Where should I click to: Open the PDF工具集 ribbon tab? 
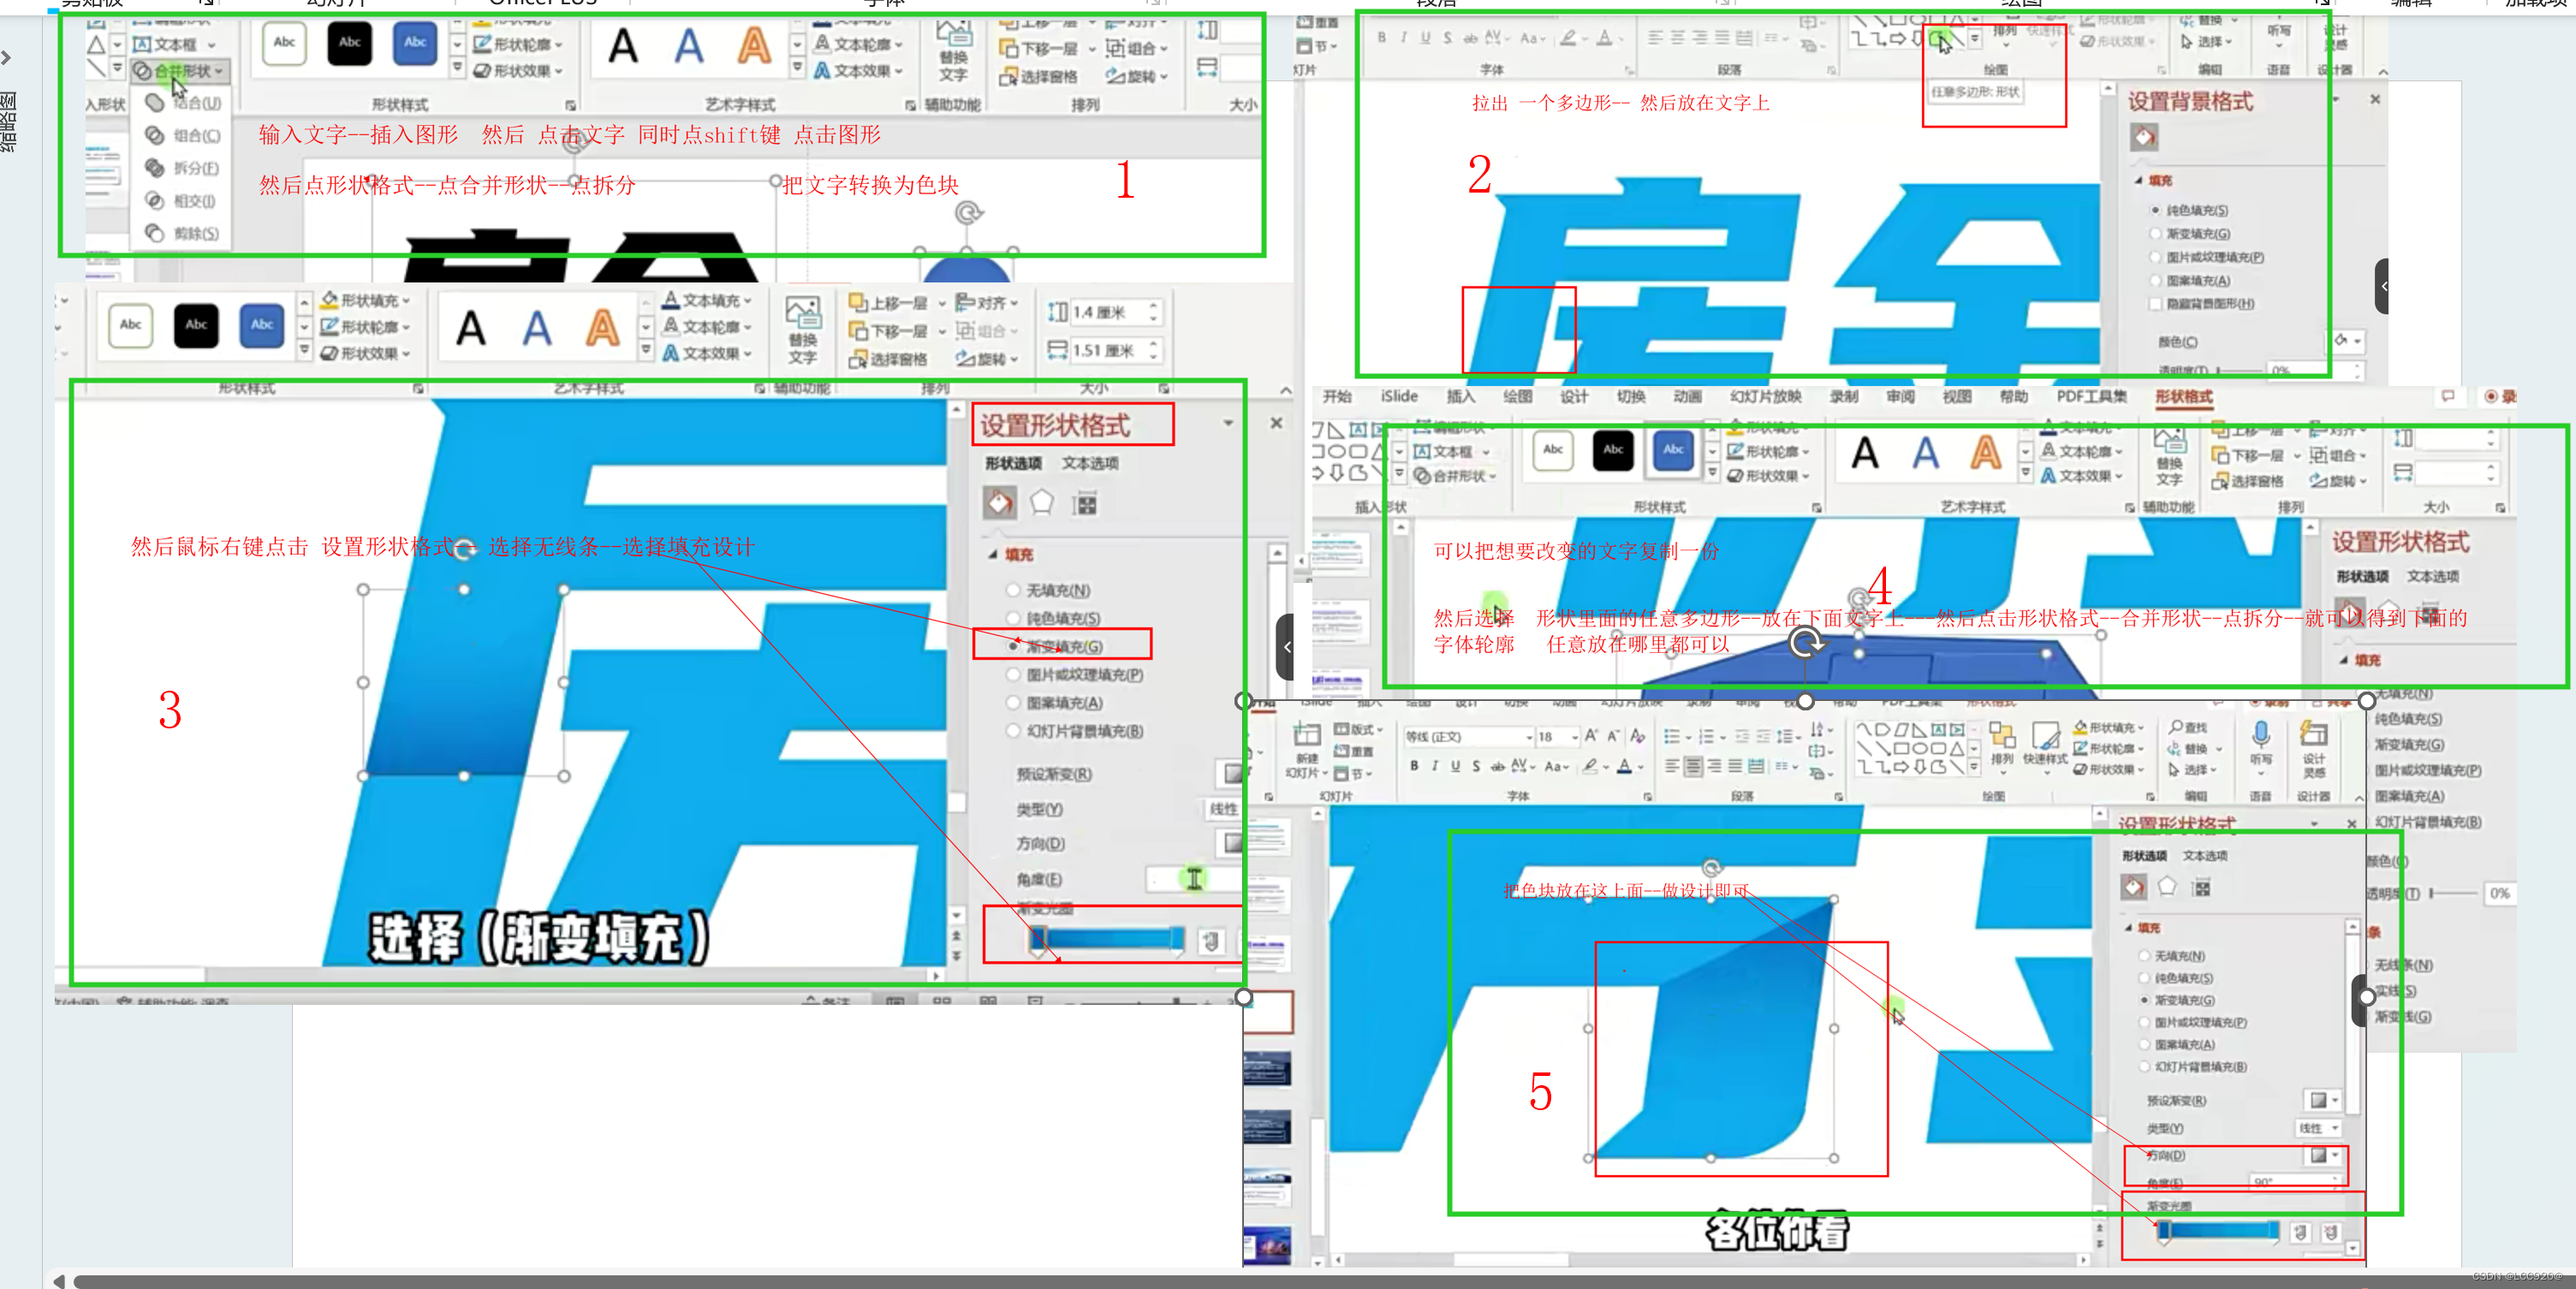pyautogui.click(x=2091, y=396)
